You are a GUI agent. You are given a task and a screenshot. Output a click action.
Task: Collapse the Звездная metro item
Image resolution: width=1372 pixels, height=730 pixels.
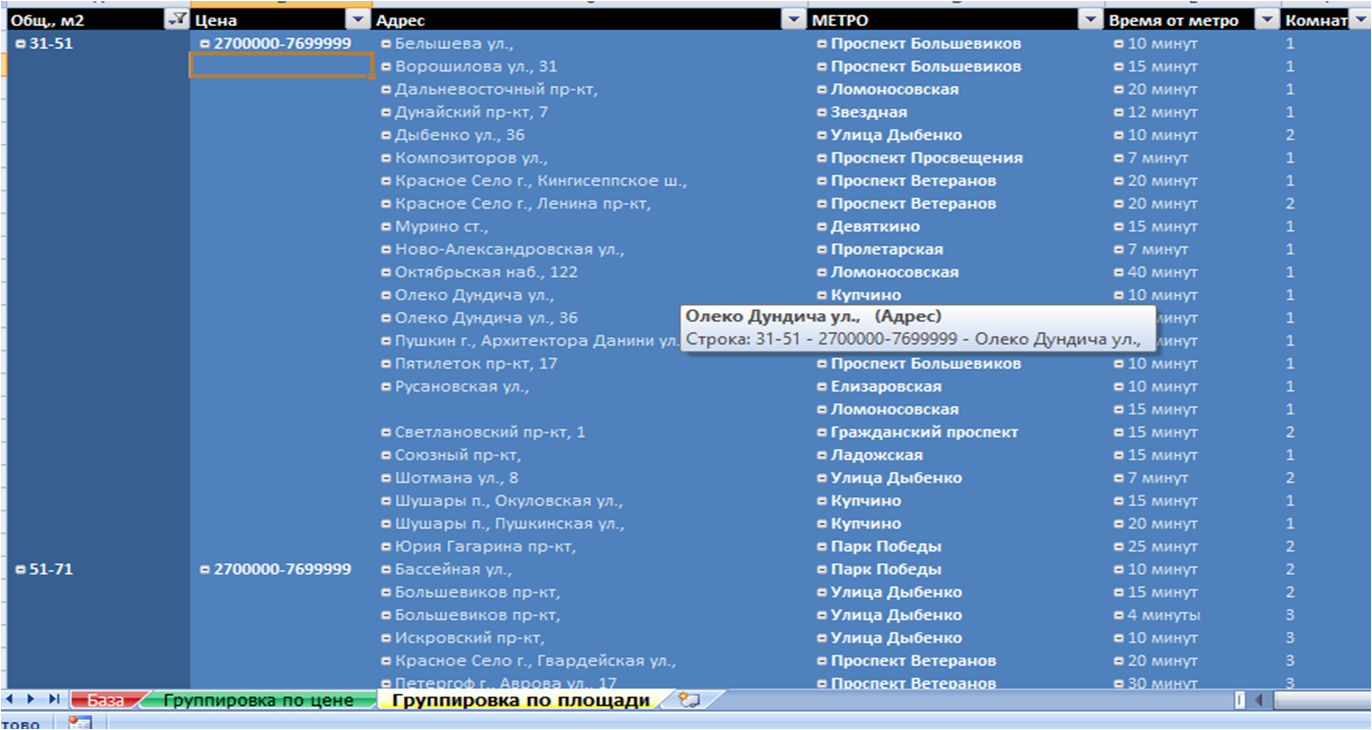point(822,112)
